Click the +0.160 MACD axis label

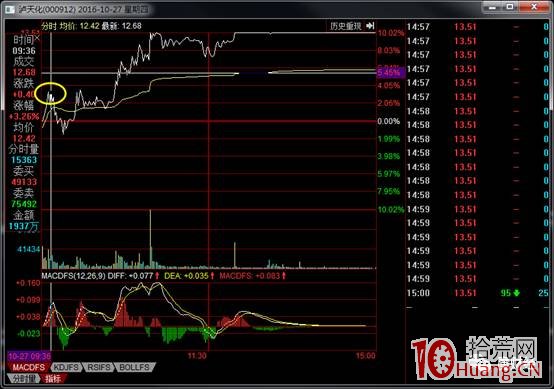[28, 283]
